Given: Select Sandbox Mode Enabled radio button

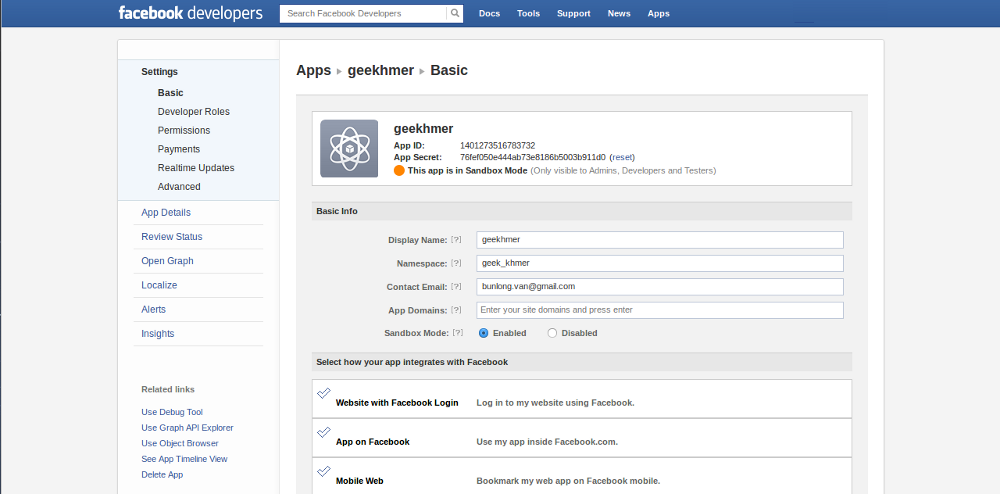Looking at the screenshot, I should pos(483,333).
